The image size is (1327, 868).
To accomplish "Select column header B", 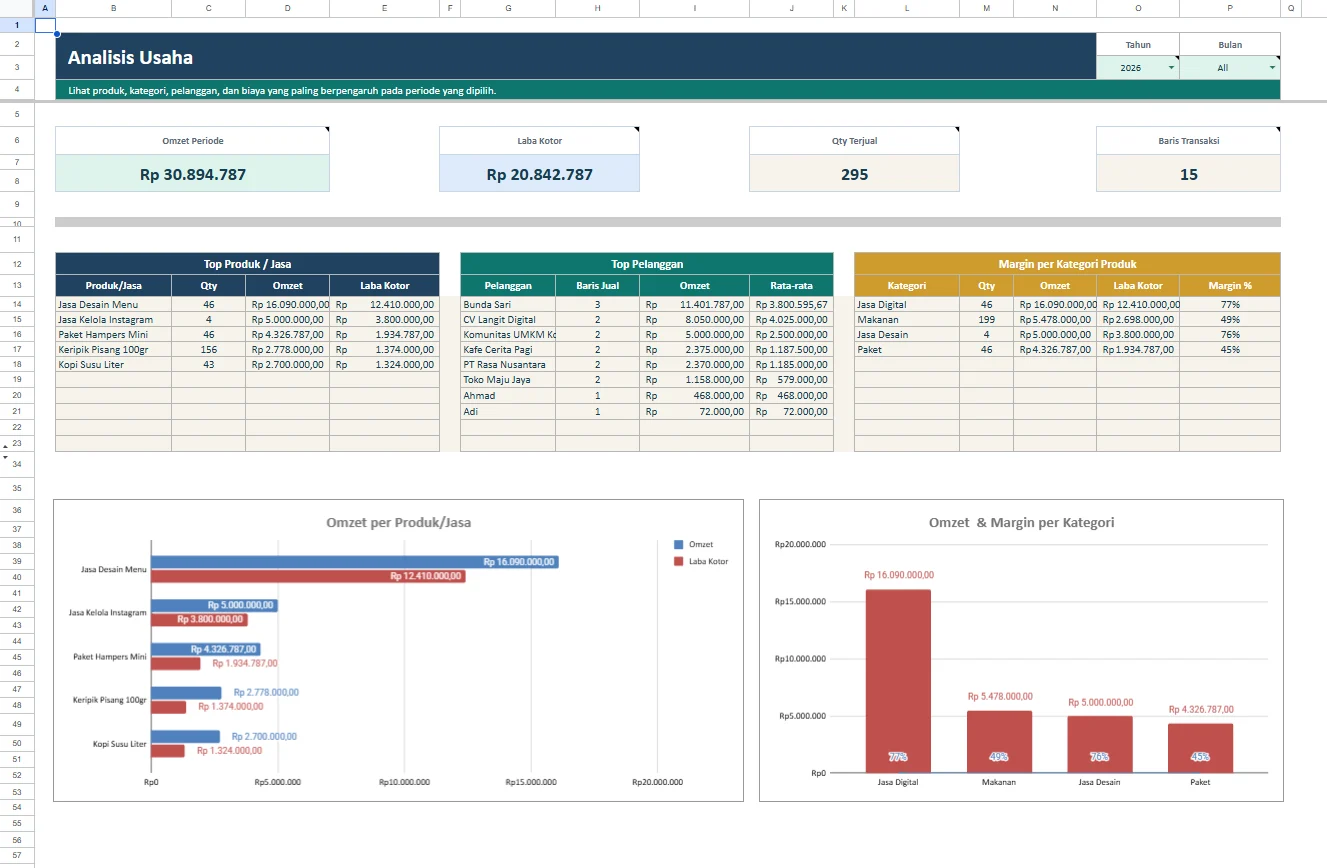I will click(113, 8).
